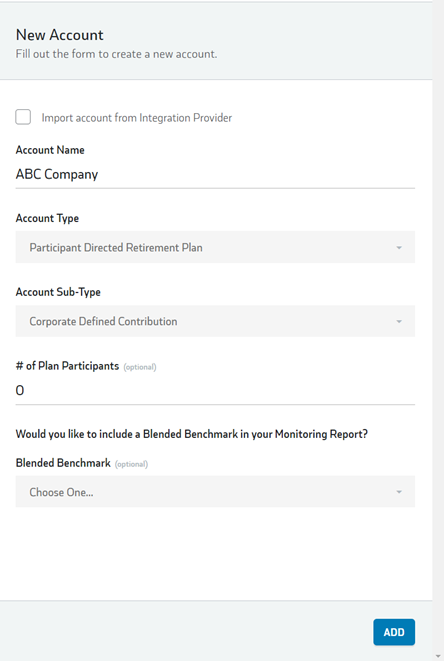Click the scrollbar down arrow at bottom right

[439, 656]
